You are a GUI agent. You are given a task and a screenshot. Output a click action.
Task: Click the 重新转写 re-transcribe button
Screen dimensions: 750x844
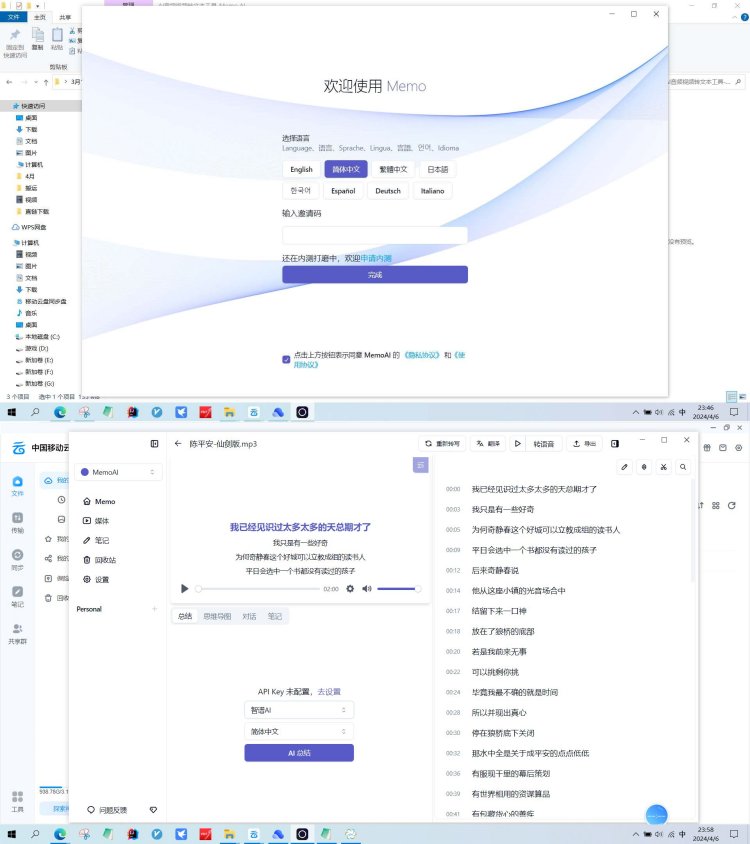442,444
